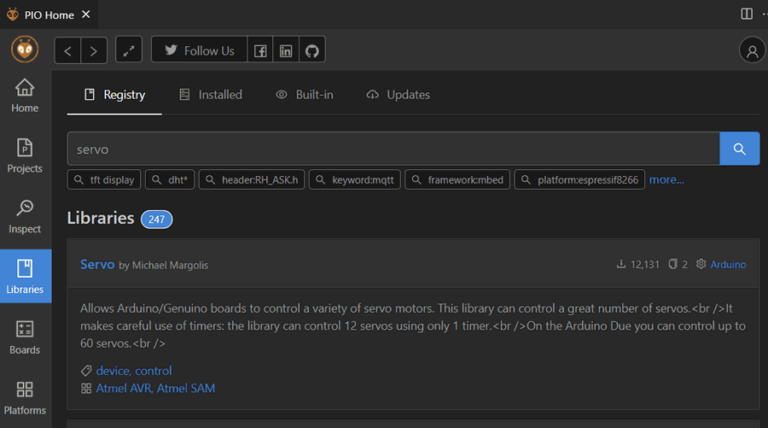This screenshot has height=428, width=768.
Task: Open the GitHub link icon
Action: point(312,50)
